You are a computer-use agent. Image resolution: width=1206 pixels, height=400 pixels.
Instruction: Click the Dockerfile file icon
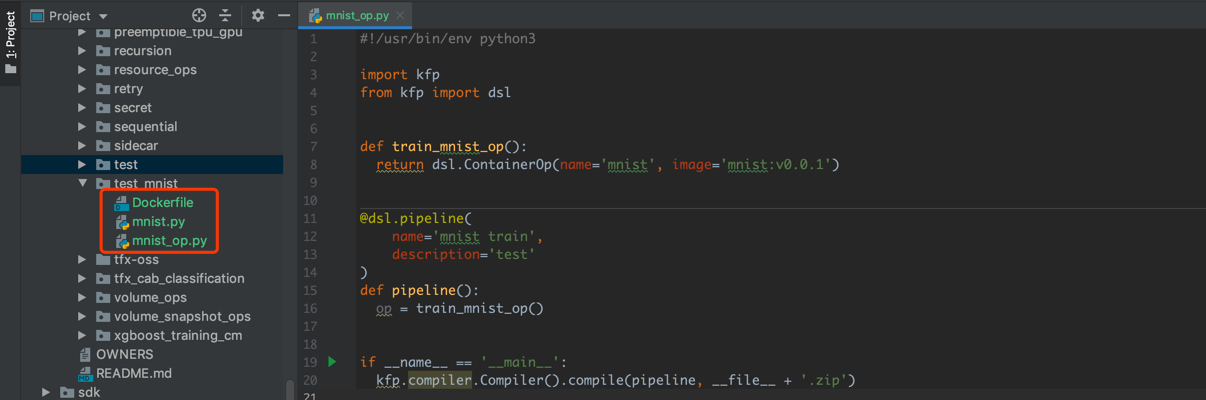tap(122, 203)
